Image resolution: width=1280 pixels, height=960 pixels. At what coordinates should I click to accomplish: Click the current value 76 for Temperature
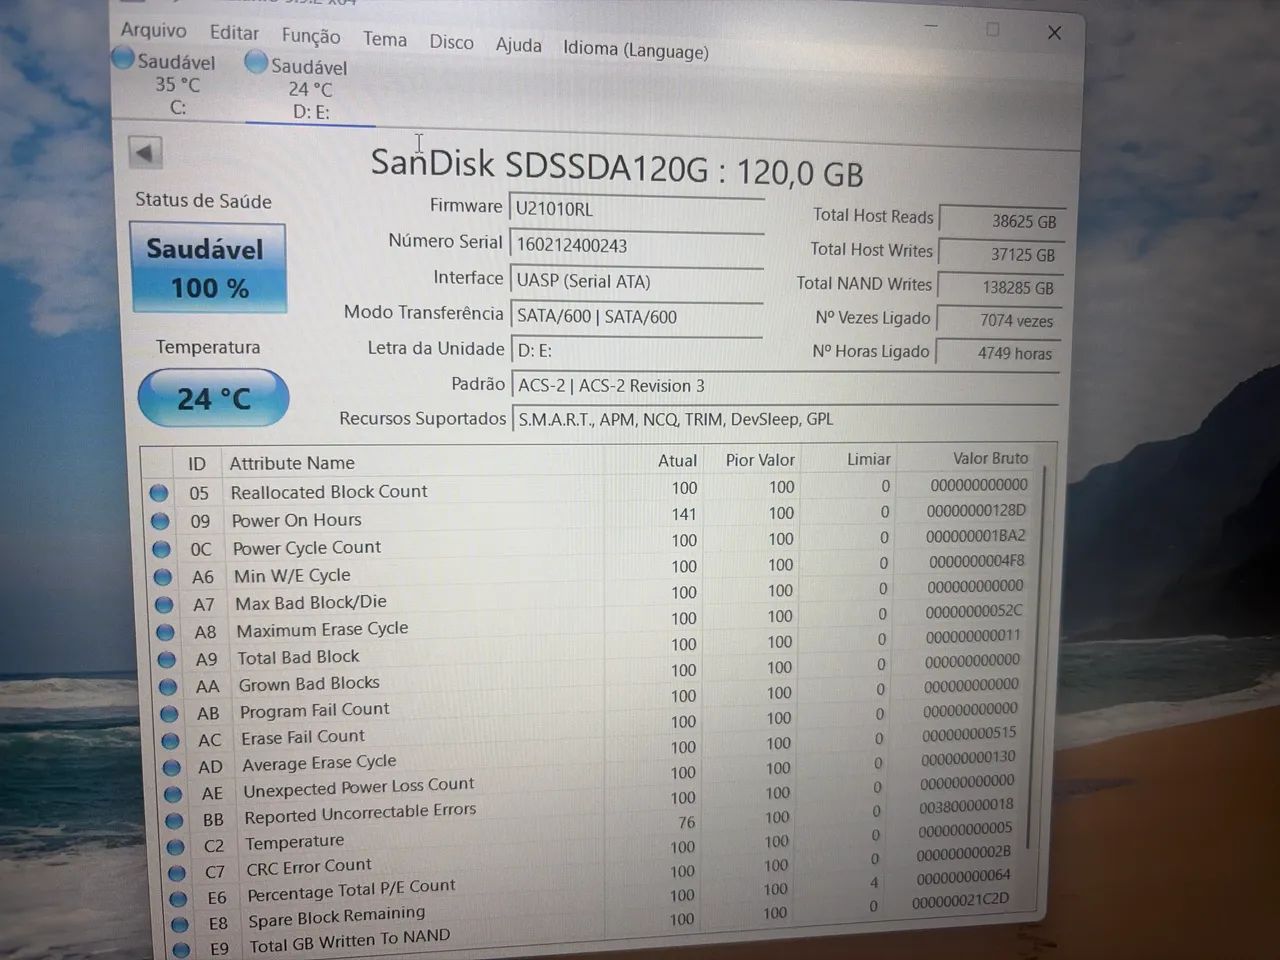click(x=686, y=822)
